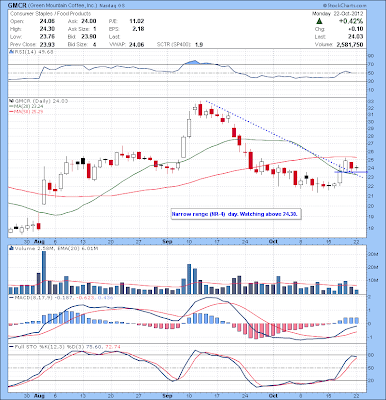Screen dimensions: 386x400
Task: Click the date Monday 22-Oct-2012
Action: 337,14
